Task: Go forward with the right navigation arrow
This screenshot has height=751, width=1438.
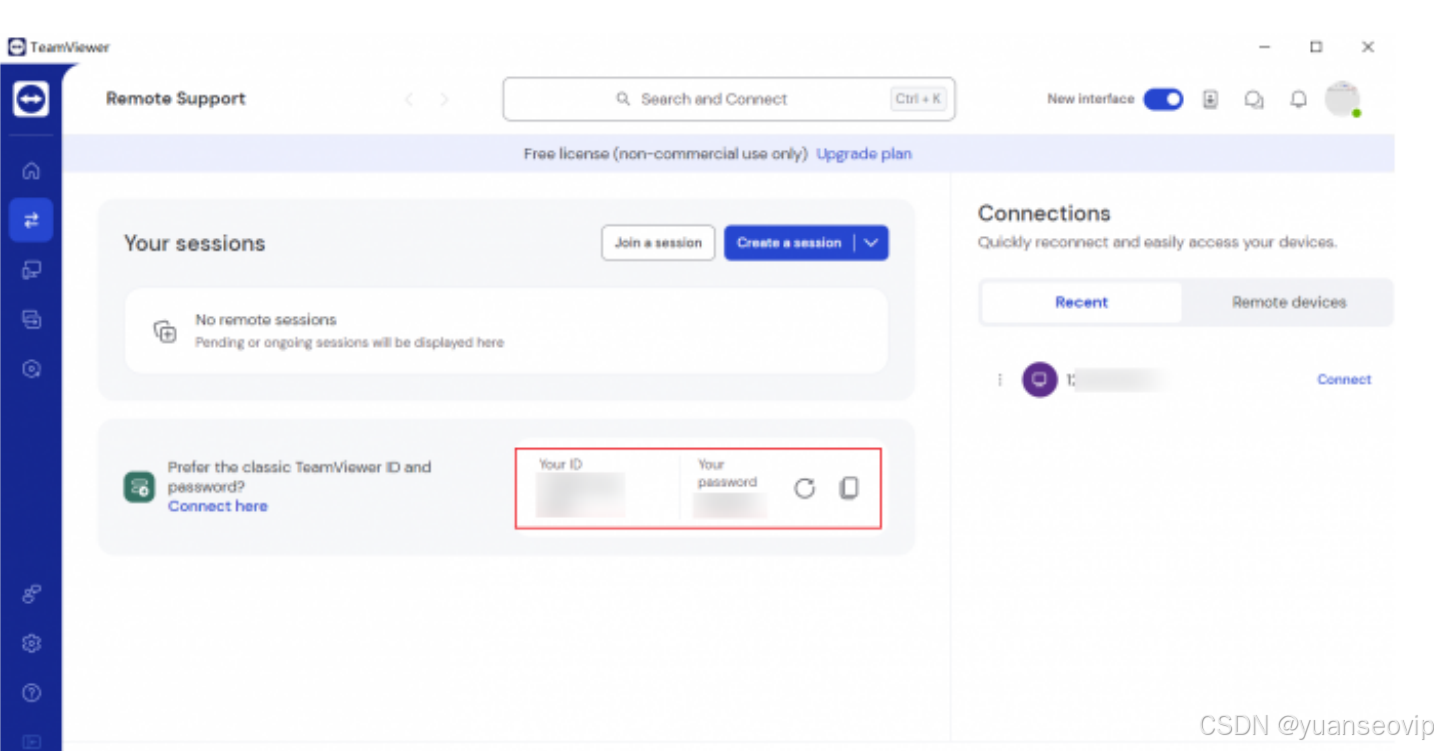Action: tap(445, 99)
